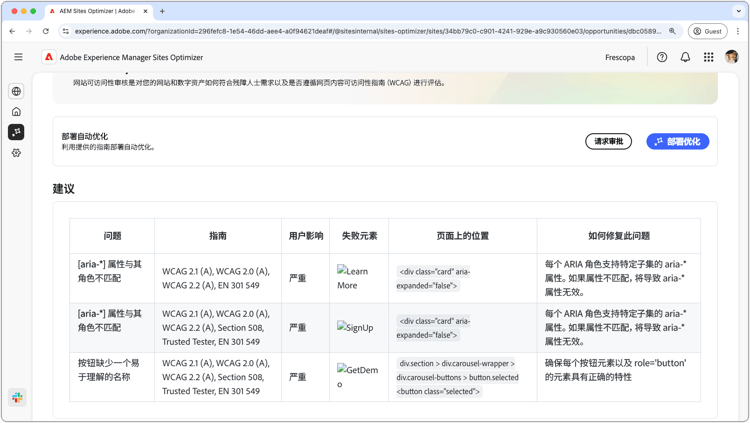The image size is (750, 423).
Task: Open the hamburger navigation menu
Action: click(18, 57)
